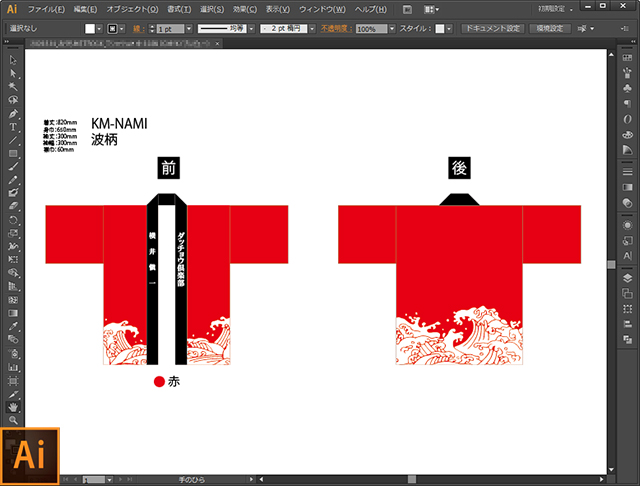Click the fill color swatch in control bar
Image resolution: width=640 pixels, height=486 pixels.
pyautogui.click(x=90, y=30)
